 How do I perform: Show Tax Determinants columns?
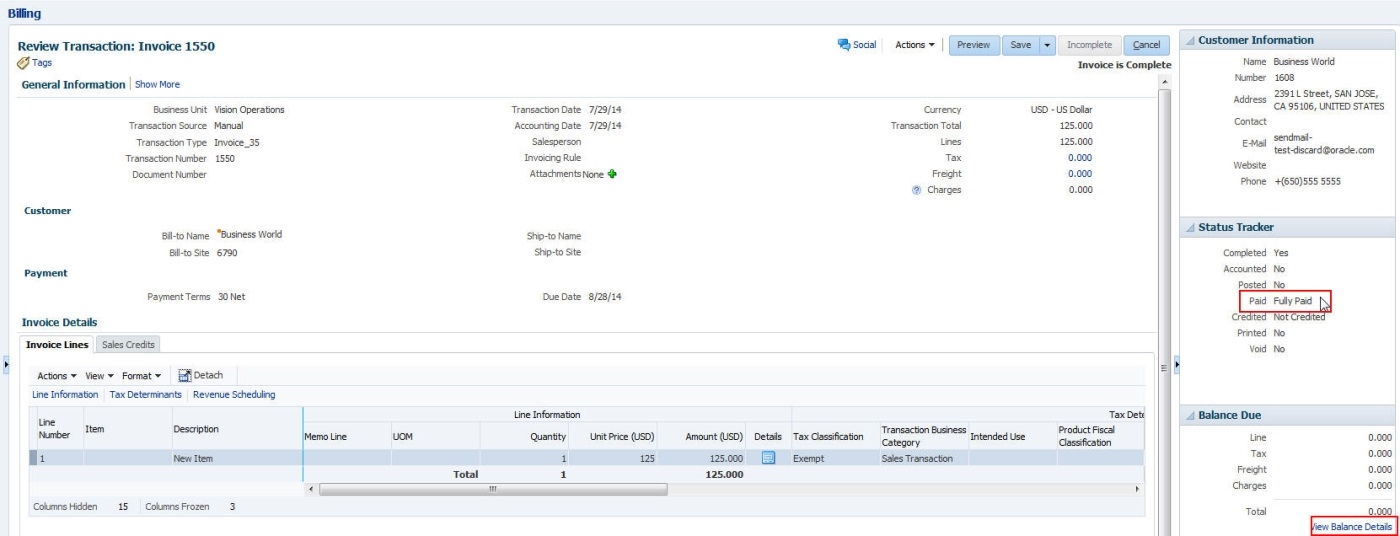pyautogui.click(x=146, y=395)
